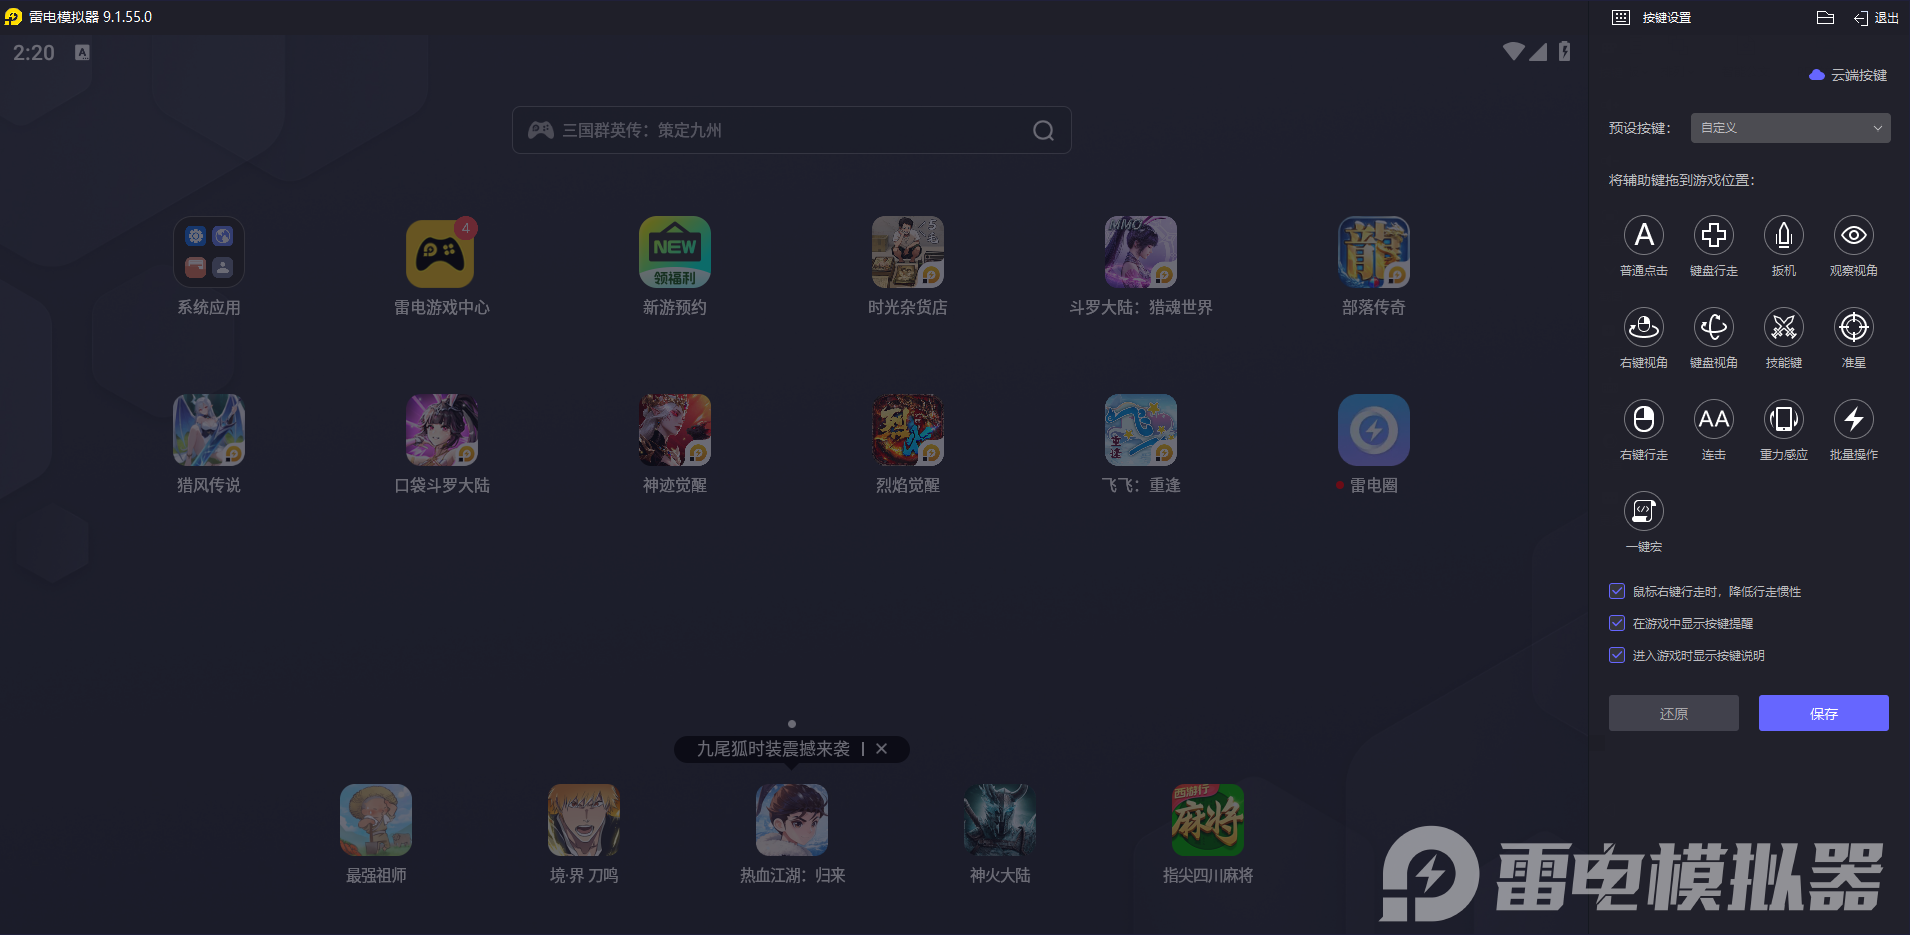Expand the 预设按键 dropdown showing 自定义

click(x=1791, y=128)
